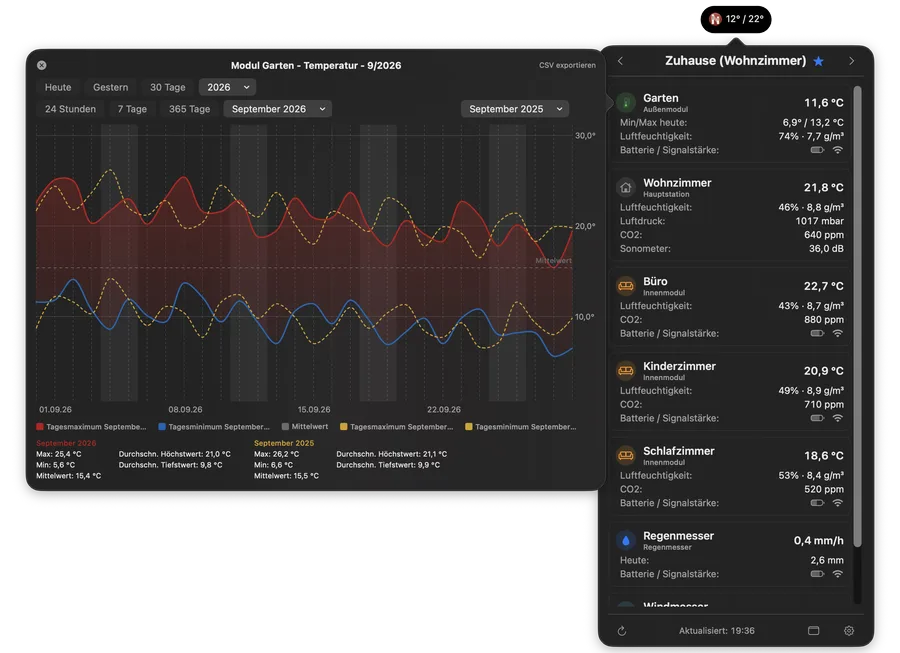Go to next station with right chevron
Image resolution: width=900 pixels, height=653 pixels.
tap(851, 61)
